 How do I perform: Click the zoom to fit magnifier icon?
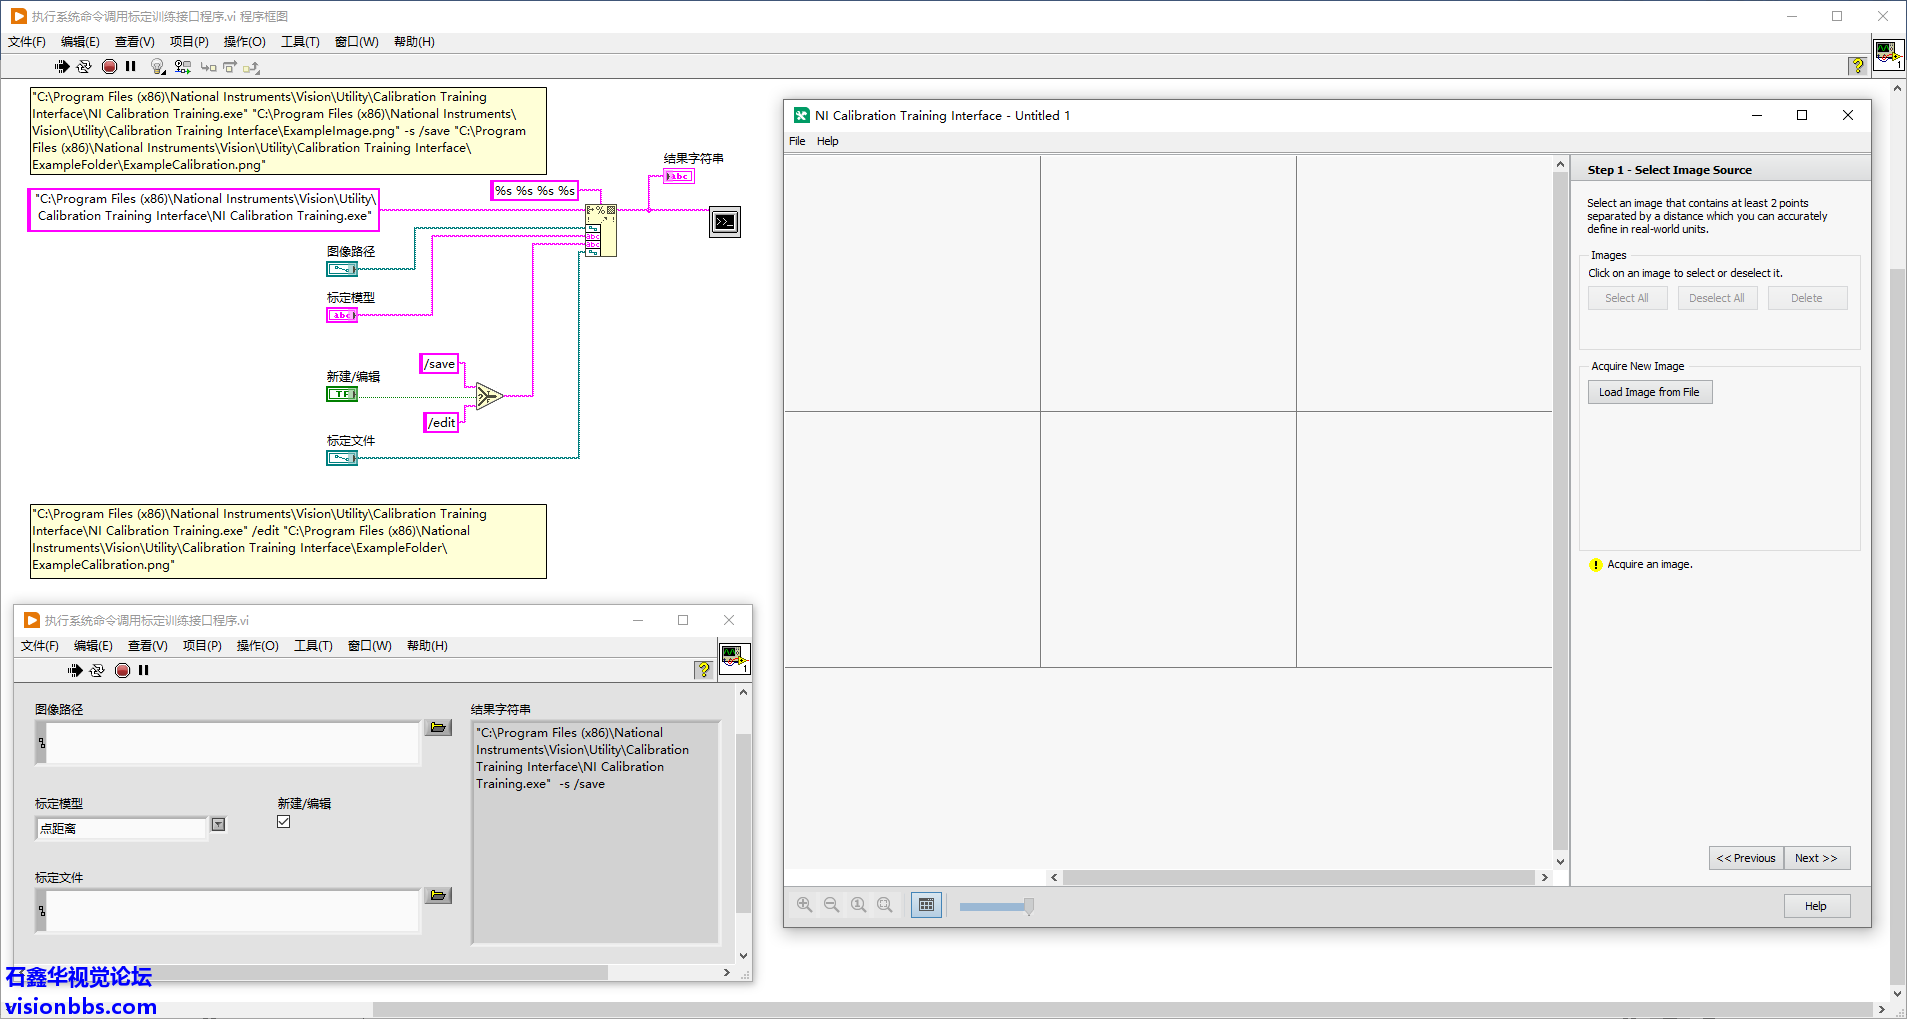[885, 905]
